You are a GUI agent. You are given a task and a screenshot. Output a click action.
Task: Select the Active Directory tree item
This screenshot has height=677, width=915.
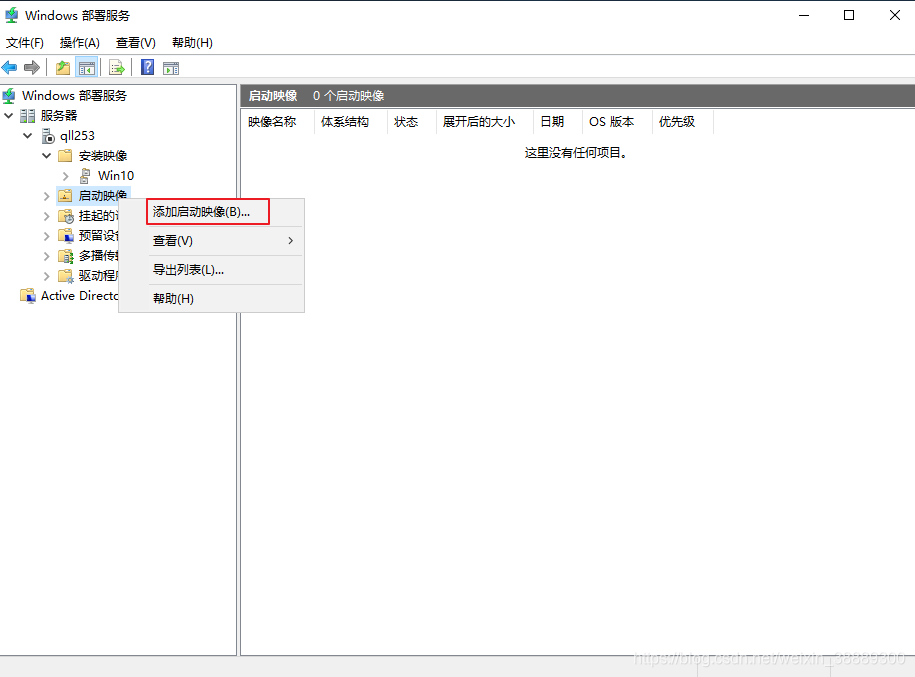click(70, 296)
